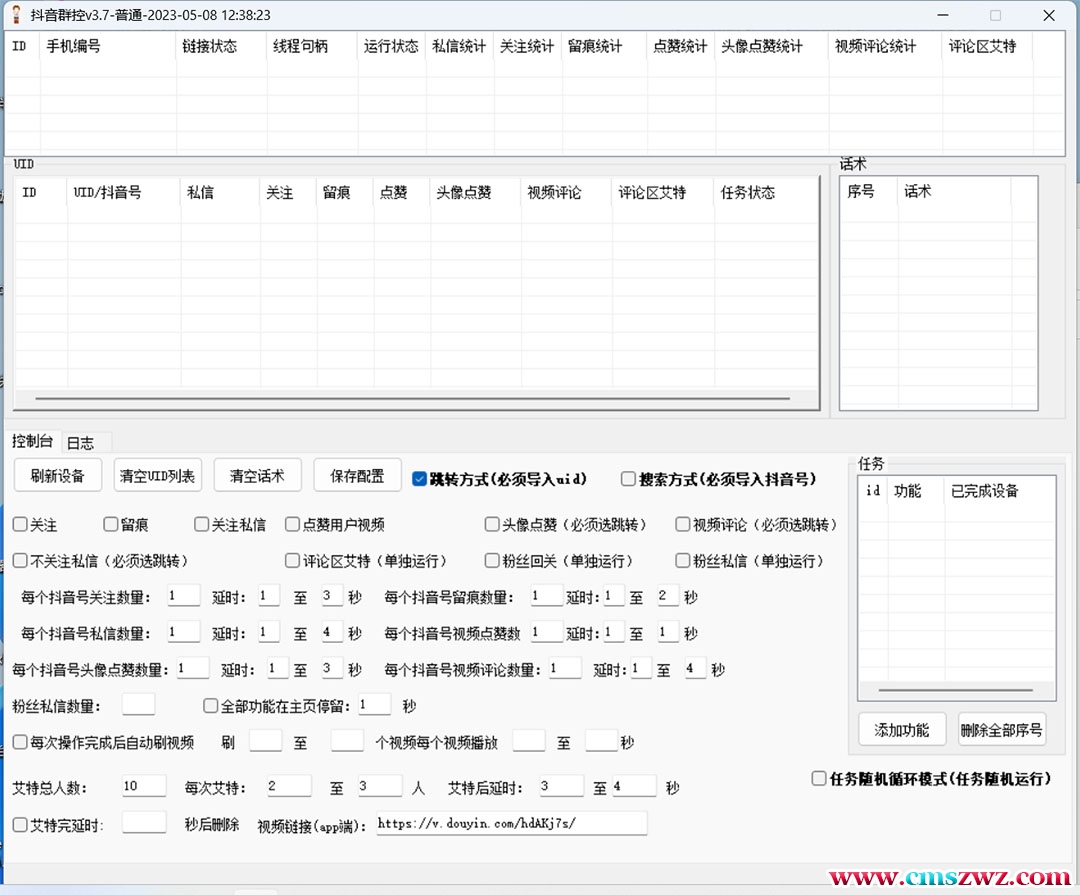The width and height of the screenshot is (1080, 895).
Task: Click the 视频链接 URL input field
Action: [x=511, y=824]
